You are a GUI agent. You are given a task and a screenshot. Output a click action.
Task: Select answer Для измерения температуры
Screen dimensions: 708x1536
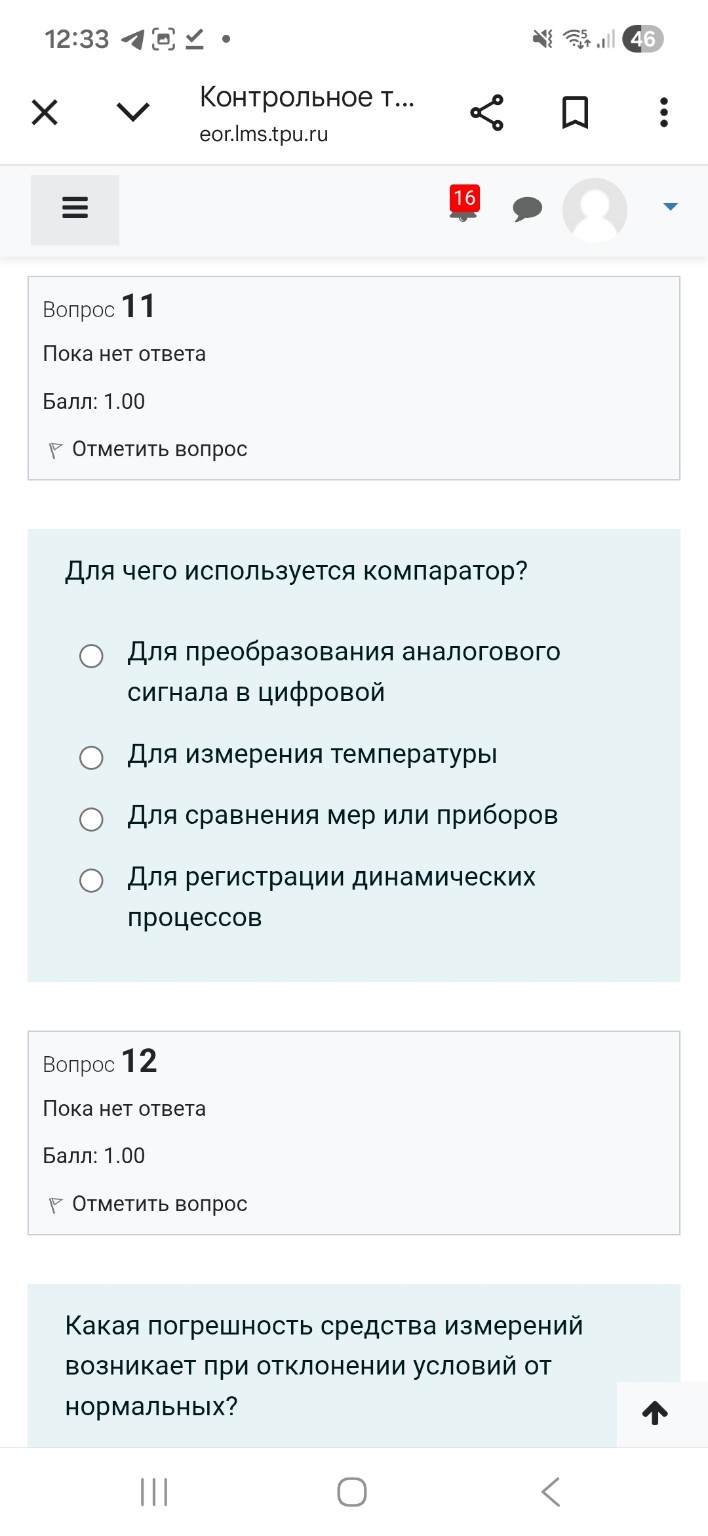[91, 758]
